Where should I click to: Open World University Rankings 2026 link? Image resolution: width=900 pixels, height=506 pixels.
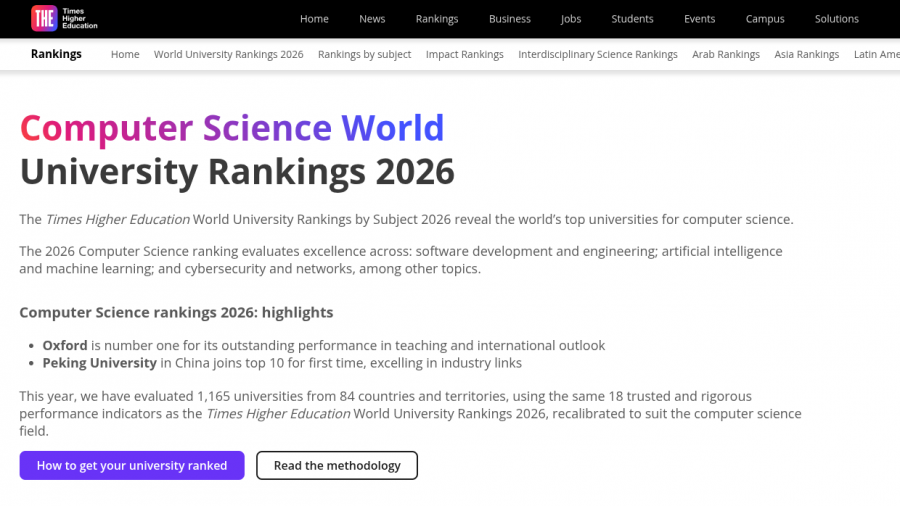click(228, 55)
